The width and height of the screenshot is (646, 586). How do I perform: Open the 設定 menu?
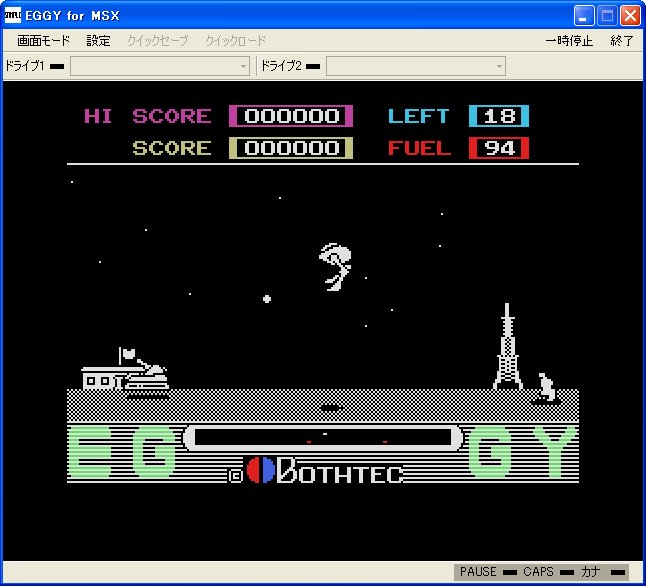98,40
